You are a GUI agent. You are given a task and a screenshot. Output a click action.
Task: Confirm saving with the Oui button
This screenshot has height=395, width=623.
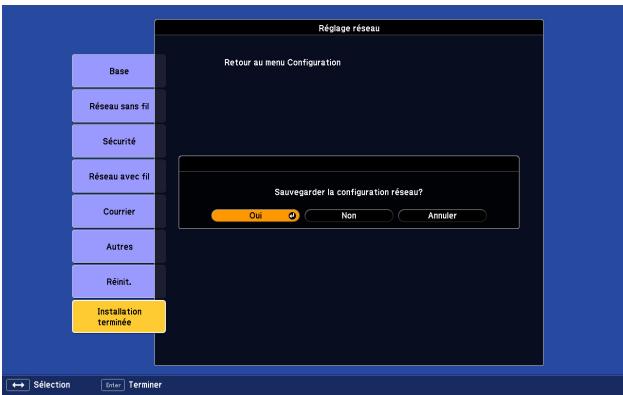pyautogui.click(x=255, y=215)
